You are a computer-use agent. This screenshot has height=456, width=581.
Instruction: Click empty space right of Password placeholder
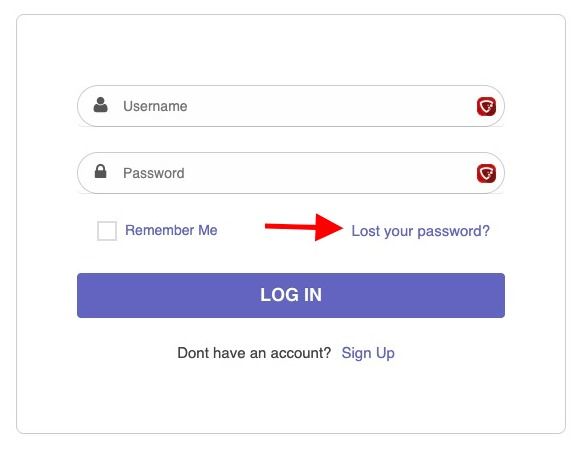coord(330,173)
